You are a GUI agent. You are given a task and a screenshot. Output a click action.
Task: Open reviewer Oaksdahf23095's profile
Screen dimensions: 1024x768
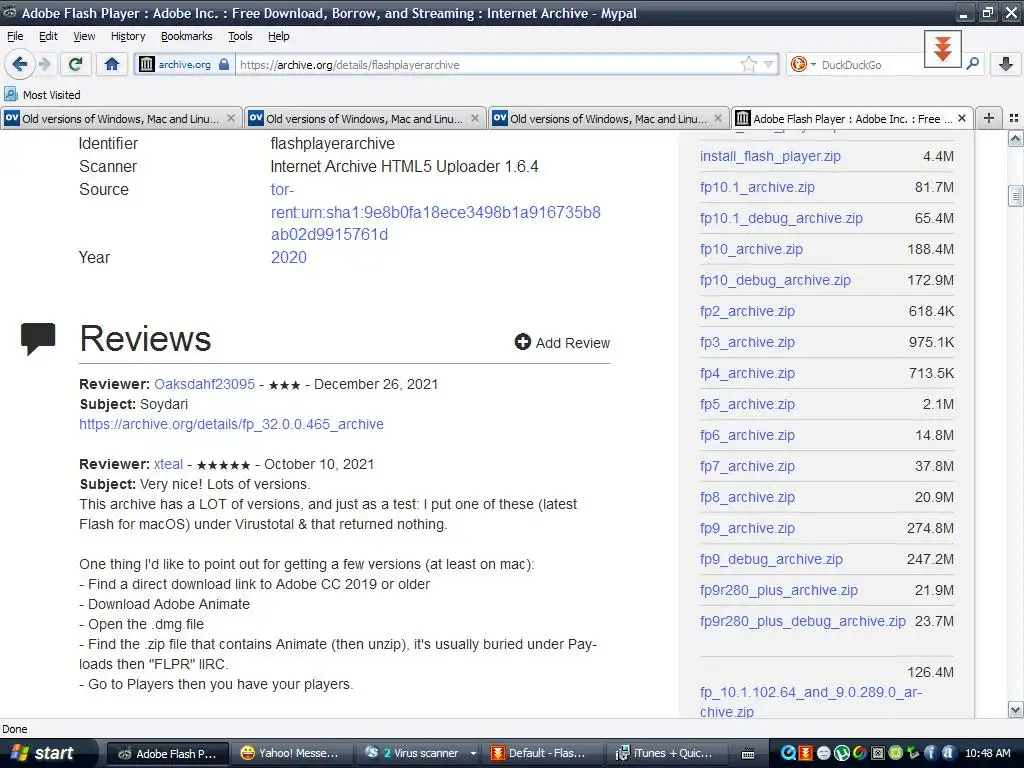(204, 384)
